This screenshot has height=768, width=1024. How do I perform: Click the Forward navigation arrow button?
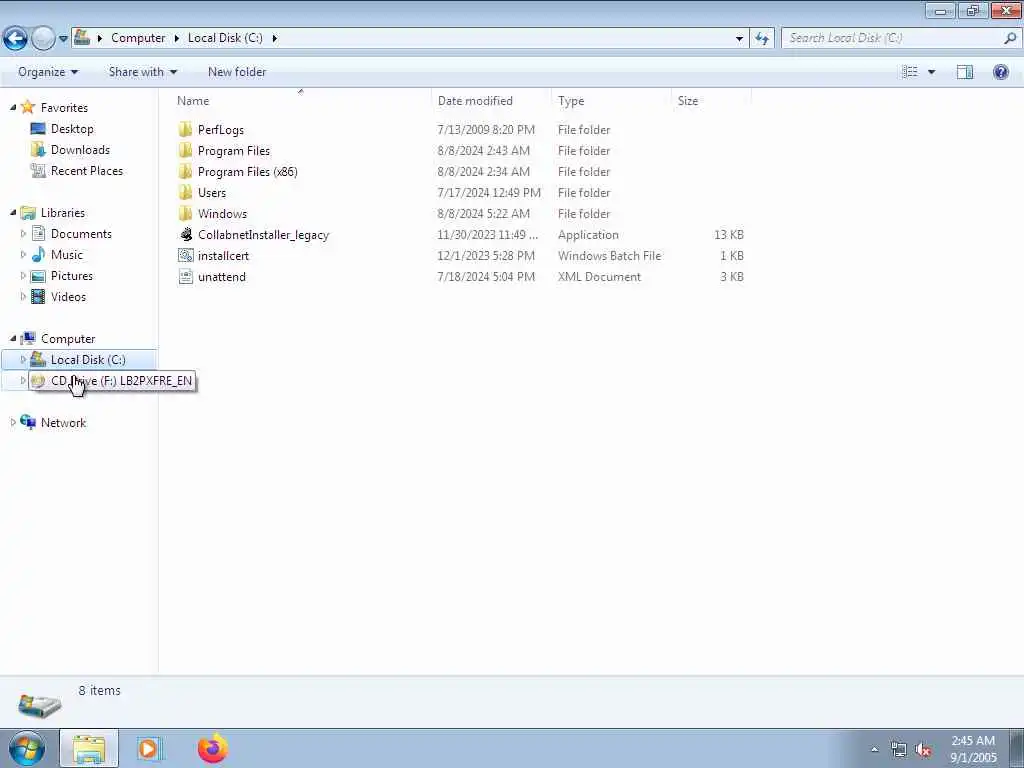pos(43,39)
